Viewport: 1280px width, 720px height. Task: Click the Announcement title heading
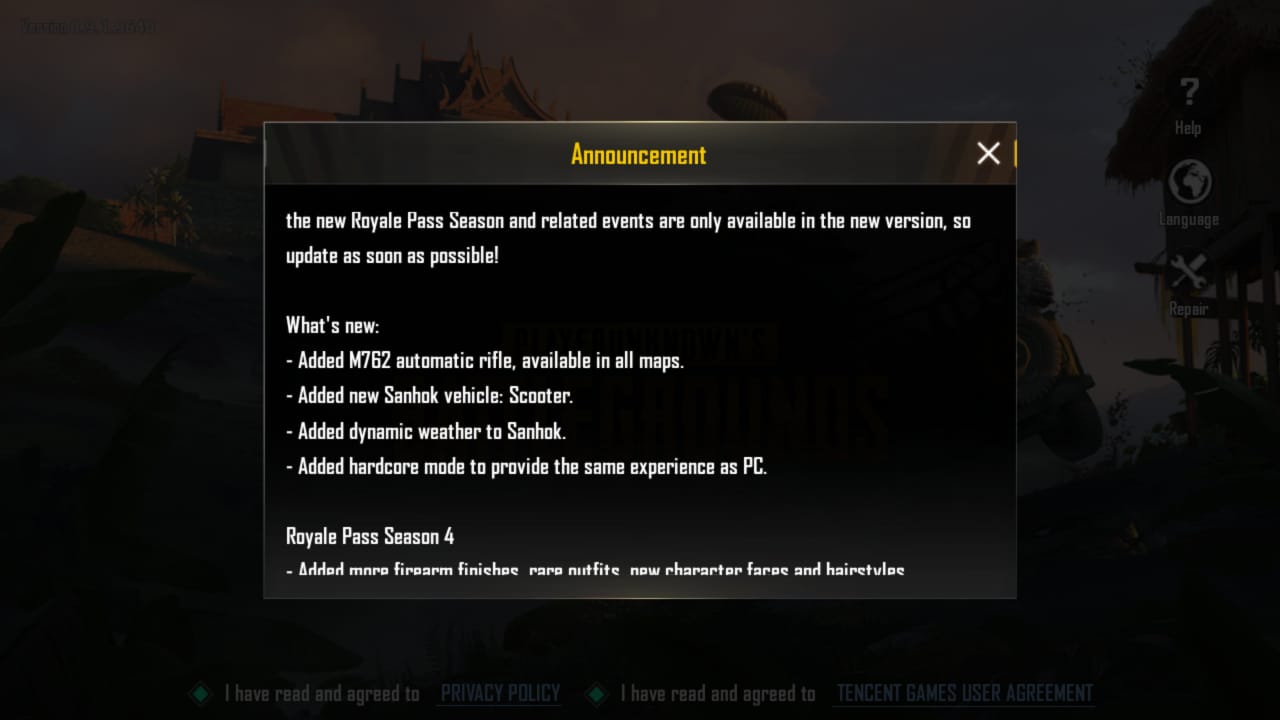click(x=638, y=154)
